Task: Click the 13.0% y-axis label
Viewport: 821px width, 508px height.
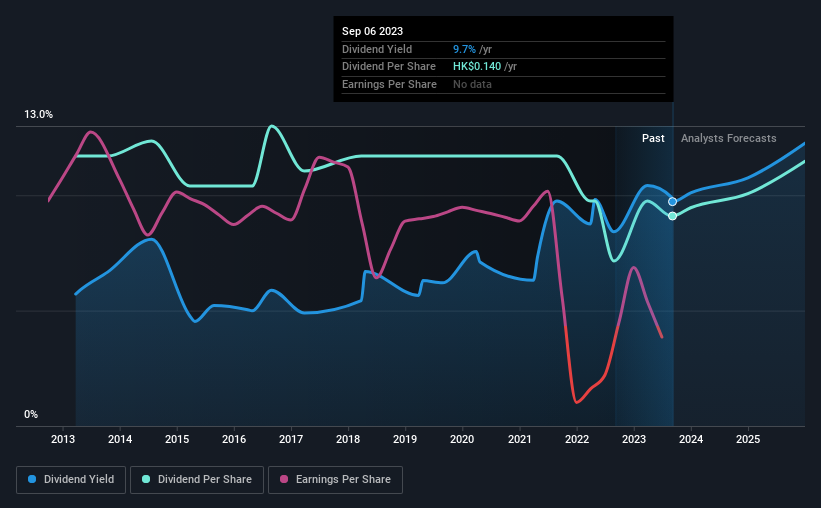Action: click(39, 115)
